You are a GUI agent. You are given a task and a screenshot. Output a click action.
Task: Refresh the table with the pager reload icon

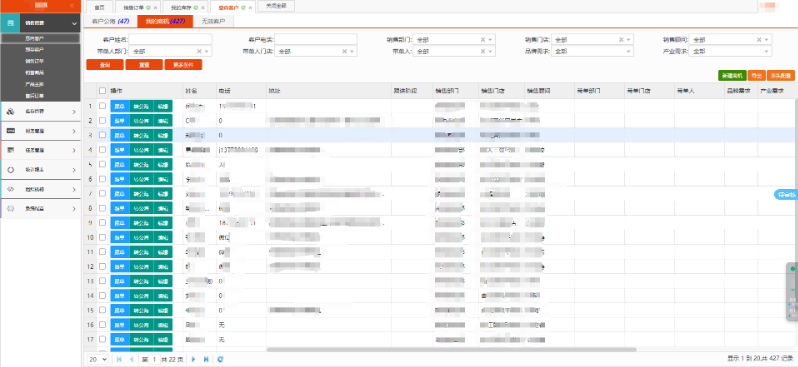click(220, 359)
